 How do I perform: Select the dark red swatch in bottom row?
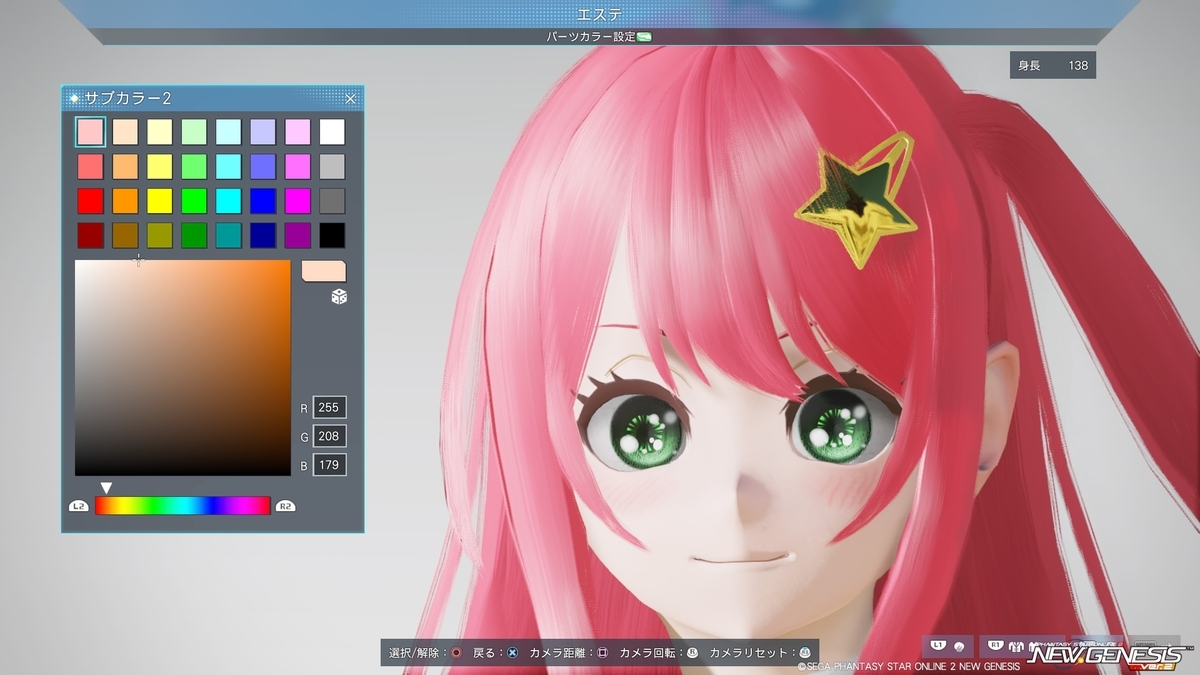pos(90,235)
